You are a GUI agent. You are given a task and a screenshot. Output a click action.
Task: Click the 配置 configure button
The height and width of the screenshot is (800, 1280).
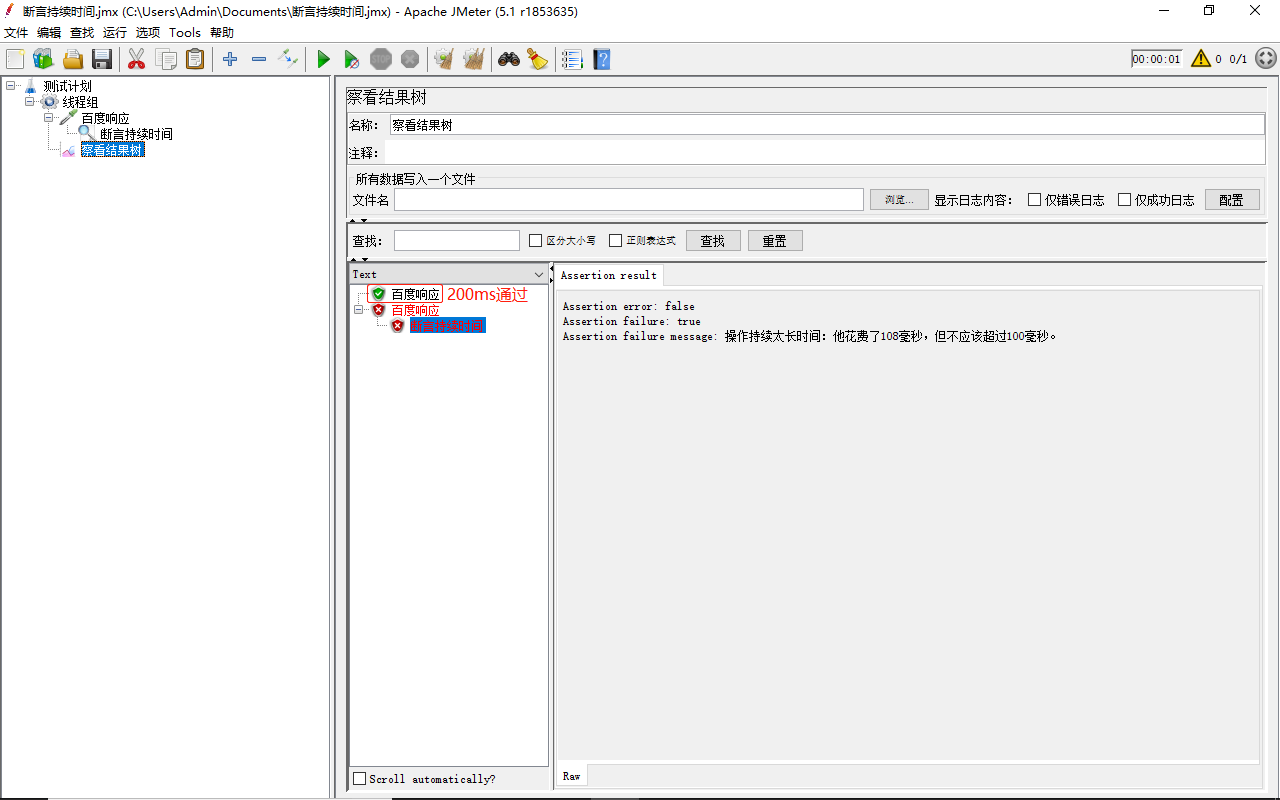pos(1231,200)
